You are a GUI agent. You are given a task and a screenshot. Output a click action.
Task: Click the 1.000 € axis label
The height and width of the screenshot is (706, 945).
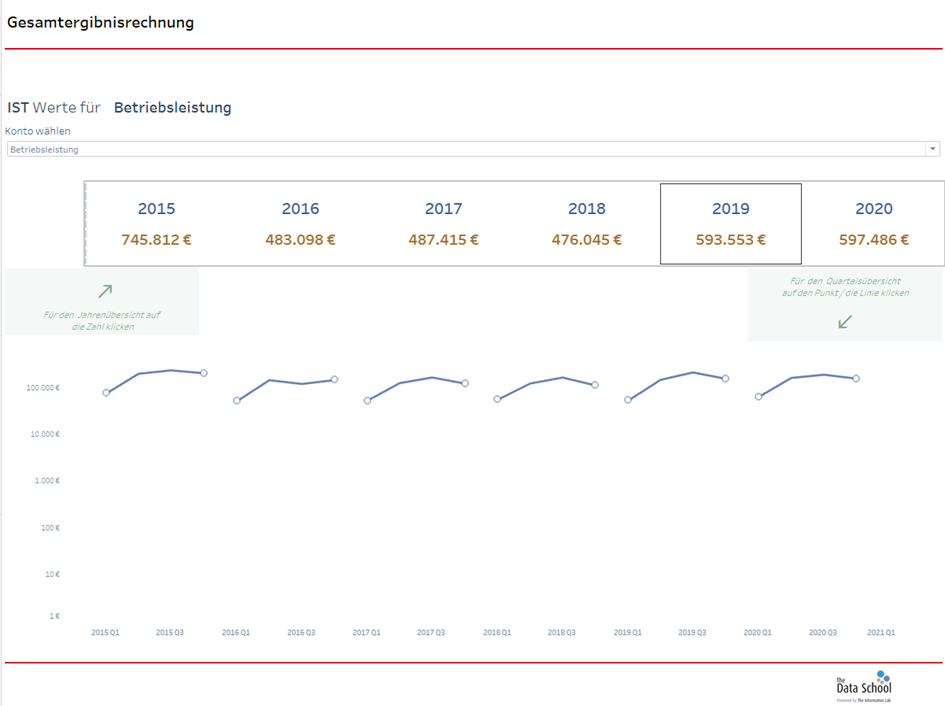click(47, 481)
